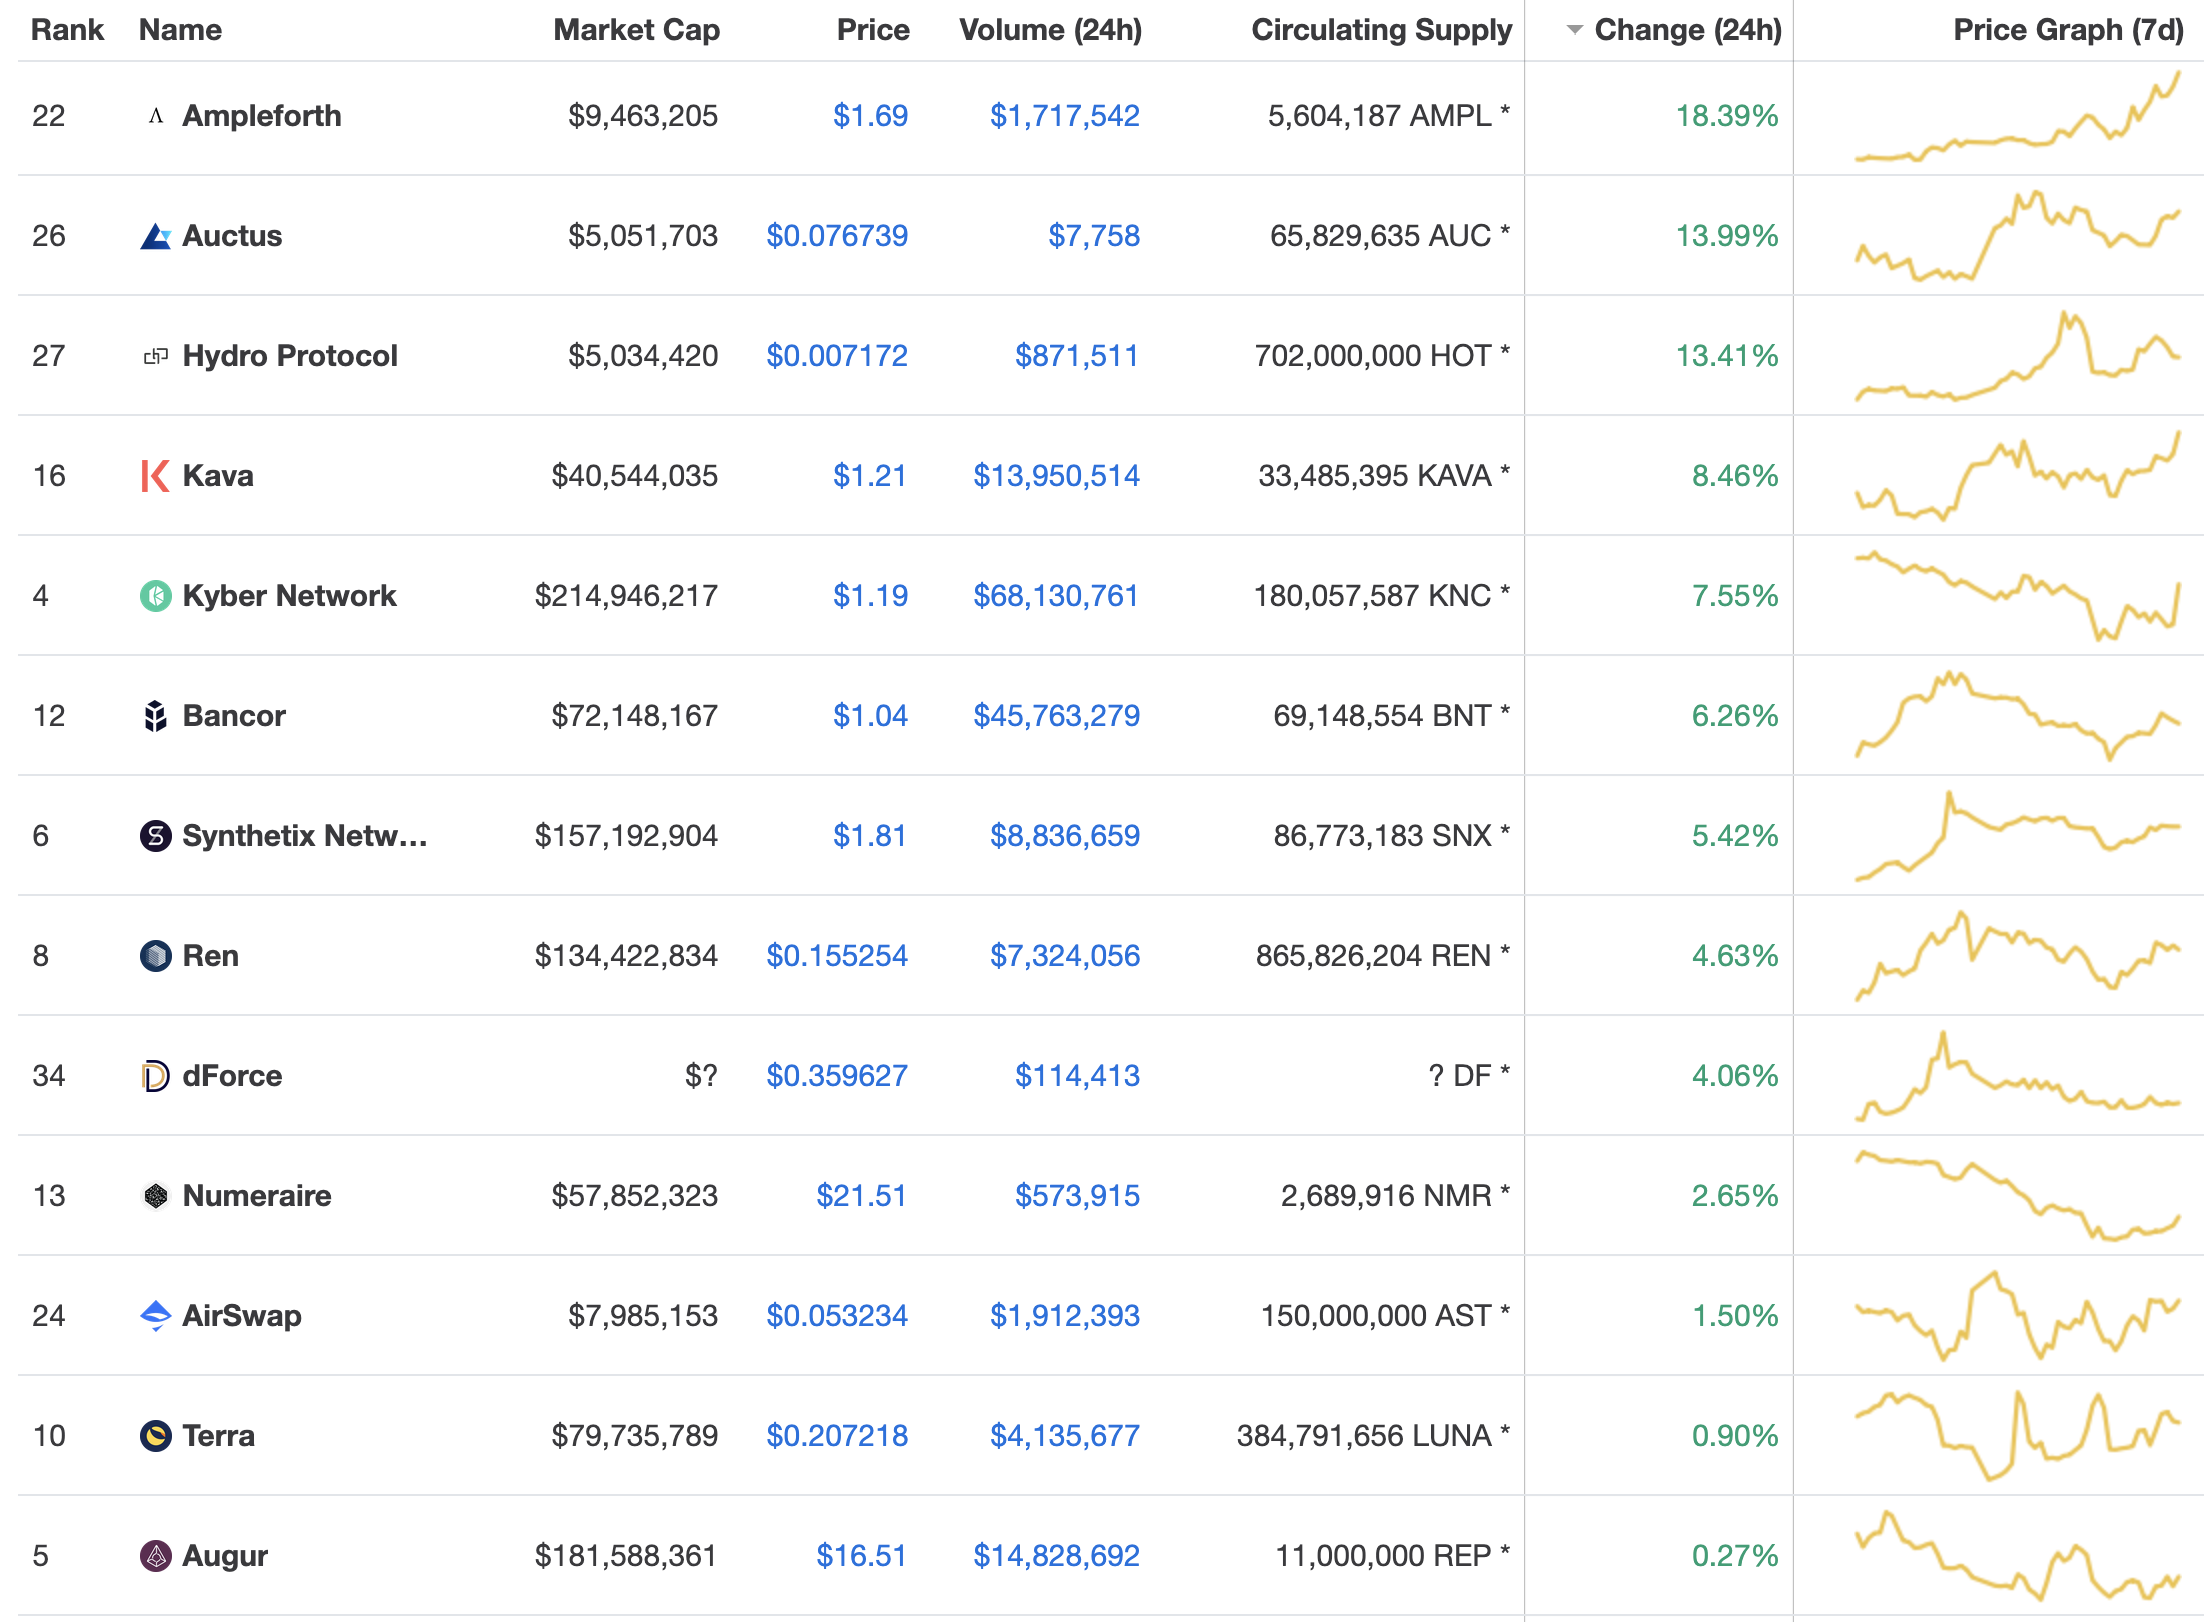Click Ampleforth change value 18.39%
The image size is (2204, 1622).
1727,116
